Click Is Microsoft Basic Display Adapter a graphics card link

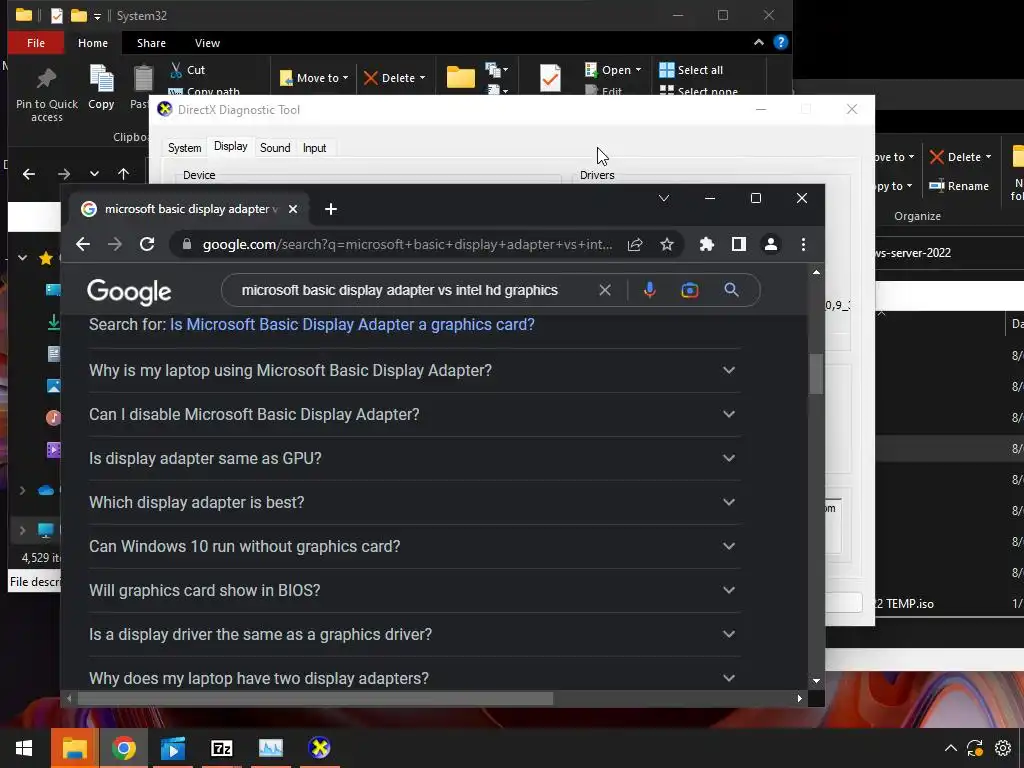point(352,325)
